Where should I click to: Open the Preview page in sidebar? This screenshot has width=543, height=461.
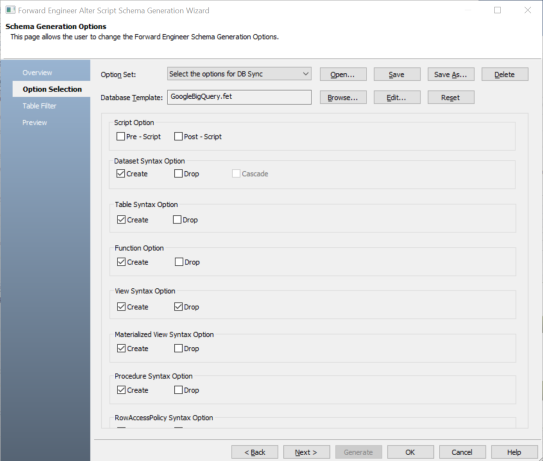pos(35,123)
